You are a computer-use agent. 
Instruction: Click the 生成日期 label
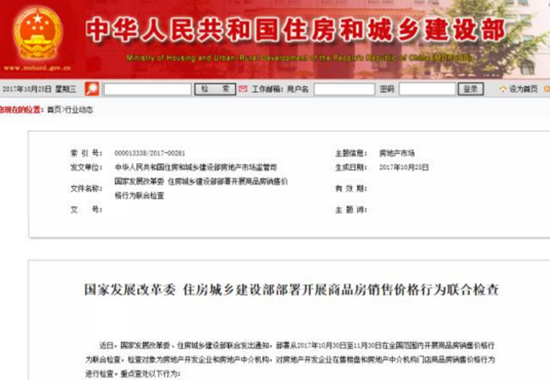tap(351, 167)
